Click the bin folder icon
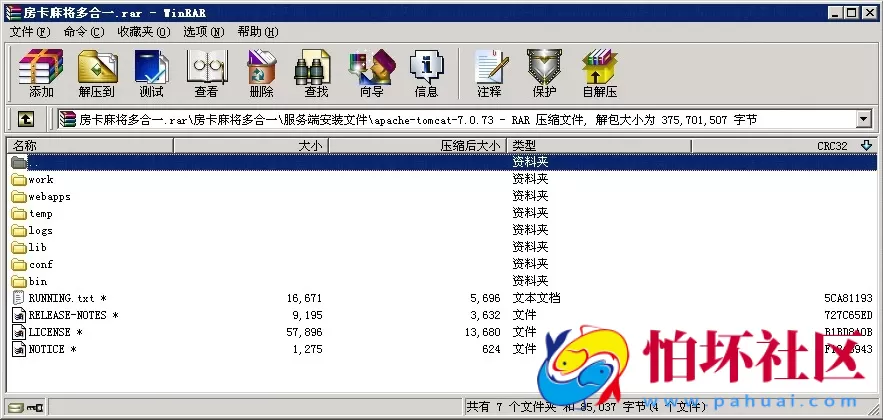The height and width of the screenshot is (420, 883). 19,281
